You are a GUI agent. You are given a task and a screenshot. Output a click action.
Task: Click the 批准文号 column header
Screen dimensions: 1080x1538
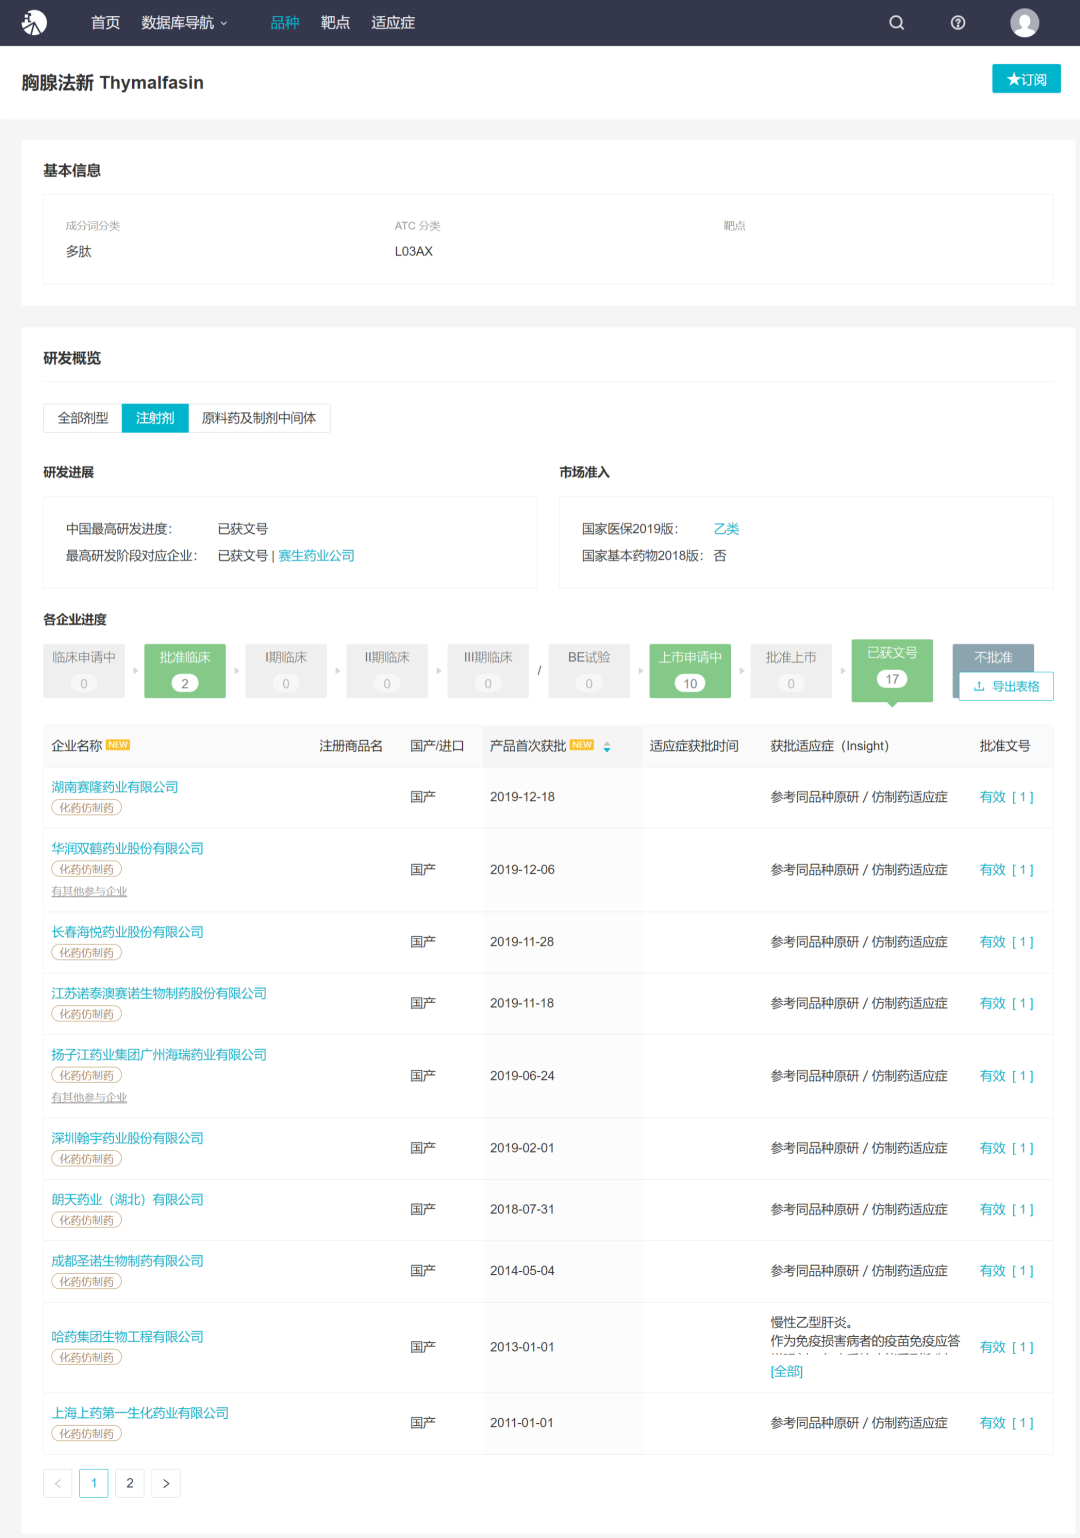point(1005,746)
